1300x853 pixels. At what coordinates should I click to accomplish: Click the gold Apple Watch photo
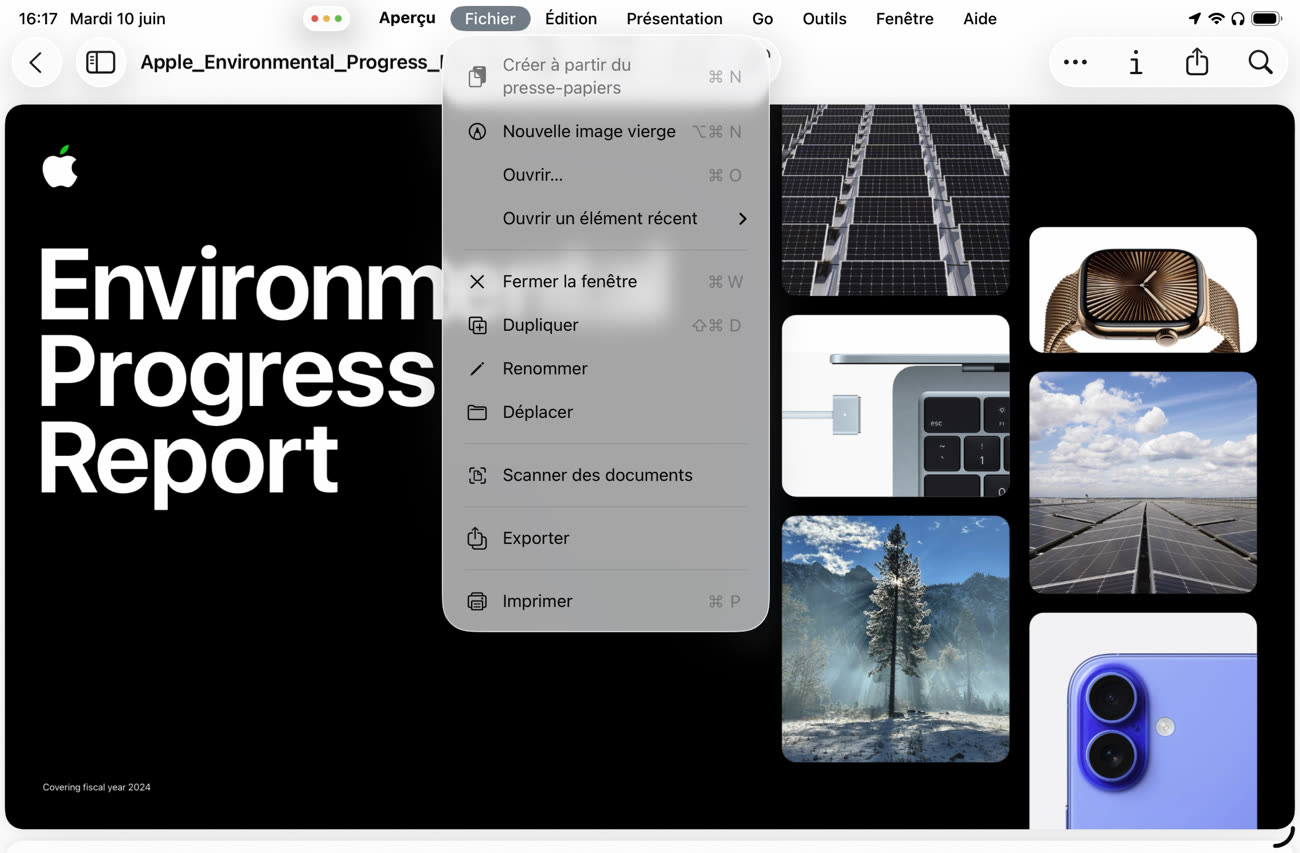[1143, 290]
